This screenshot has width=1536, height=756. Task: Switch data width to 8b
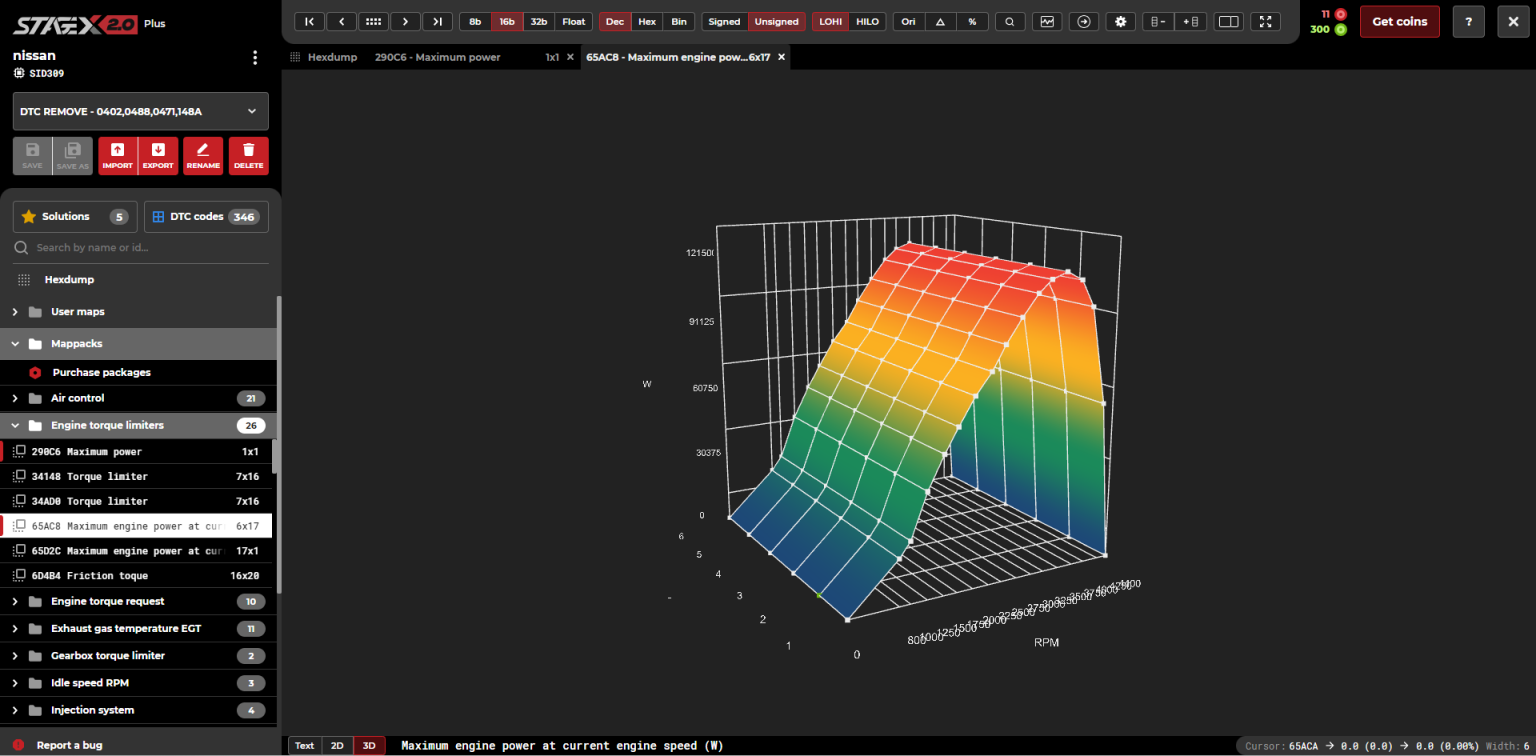(474, 21)
